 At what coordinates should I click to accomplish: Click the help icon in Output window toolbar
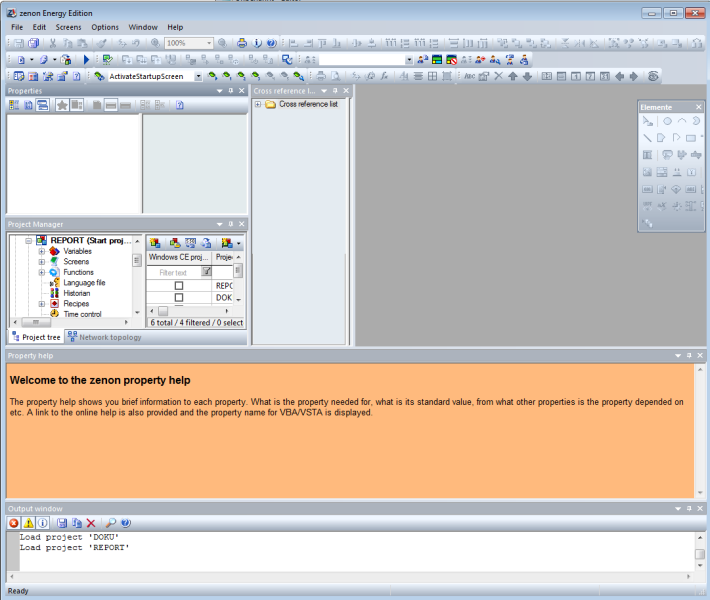(125, 523)
